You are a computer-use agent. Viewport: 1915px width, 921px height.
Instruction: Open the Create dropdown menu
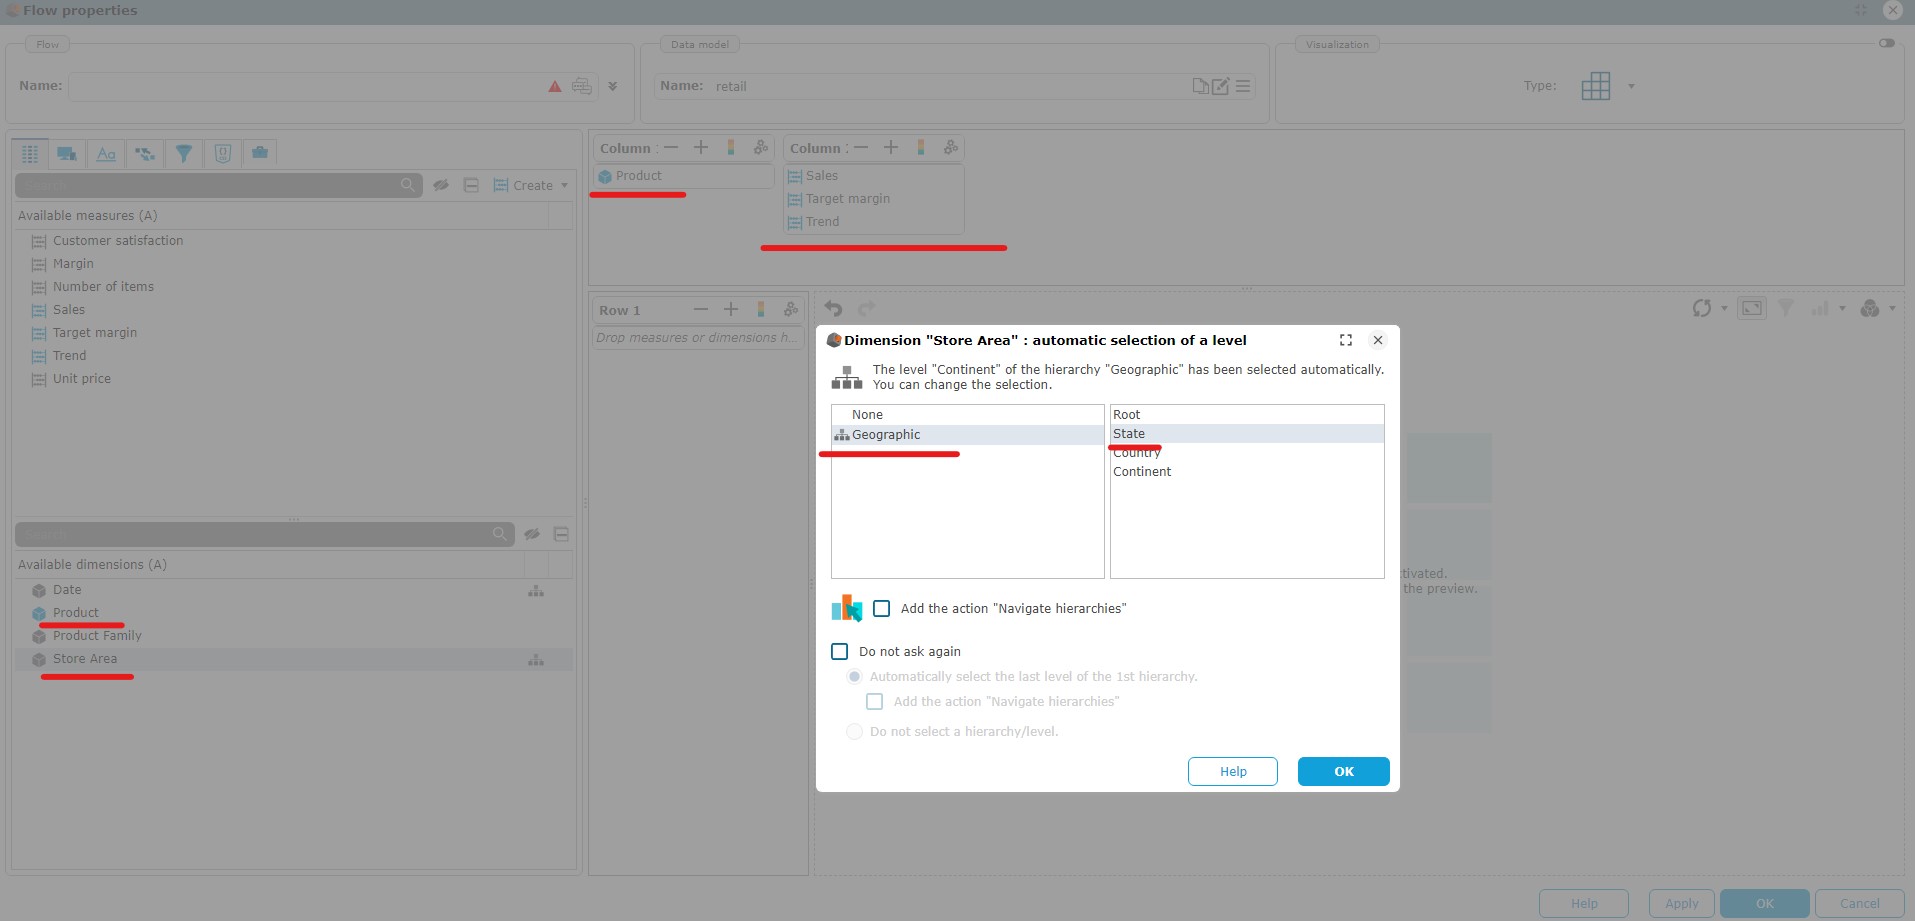click(564, 185)
